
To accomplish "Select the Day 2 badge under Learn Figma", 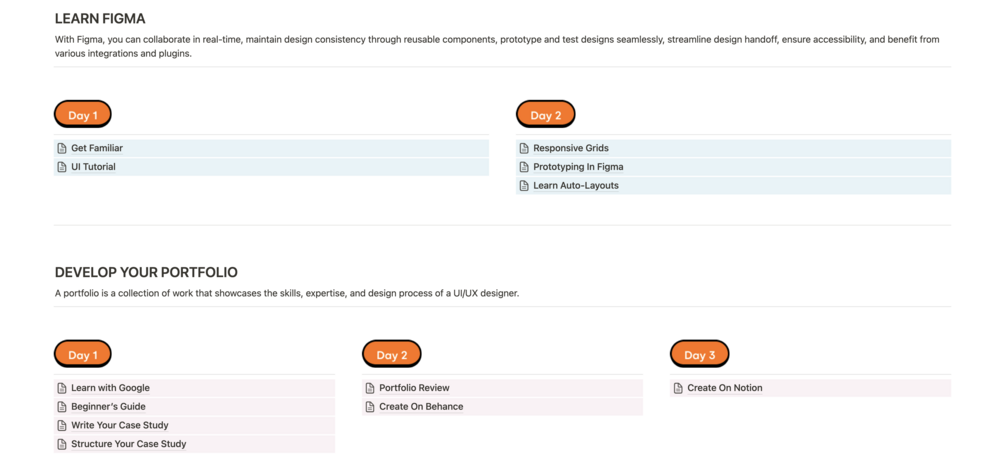I will tap(545, 115).
